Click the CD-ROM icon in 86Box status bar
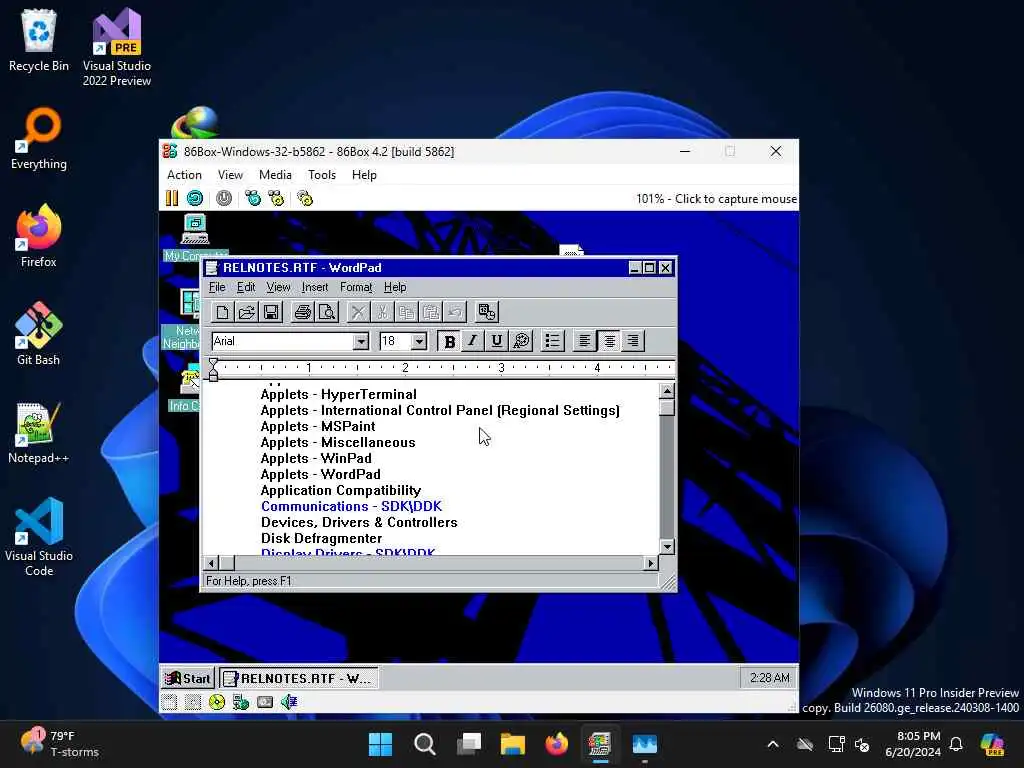Image resolution: width=1024 pixels, height=768 pixels. click(x=217, y=702)
